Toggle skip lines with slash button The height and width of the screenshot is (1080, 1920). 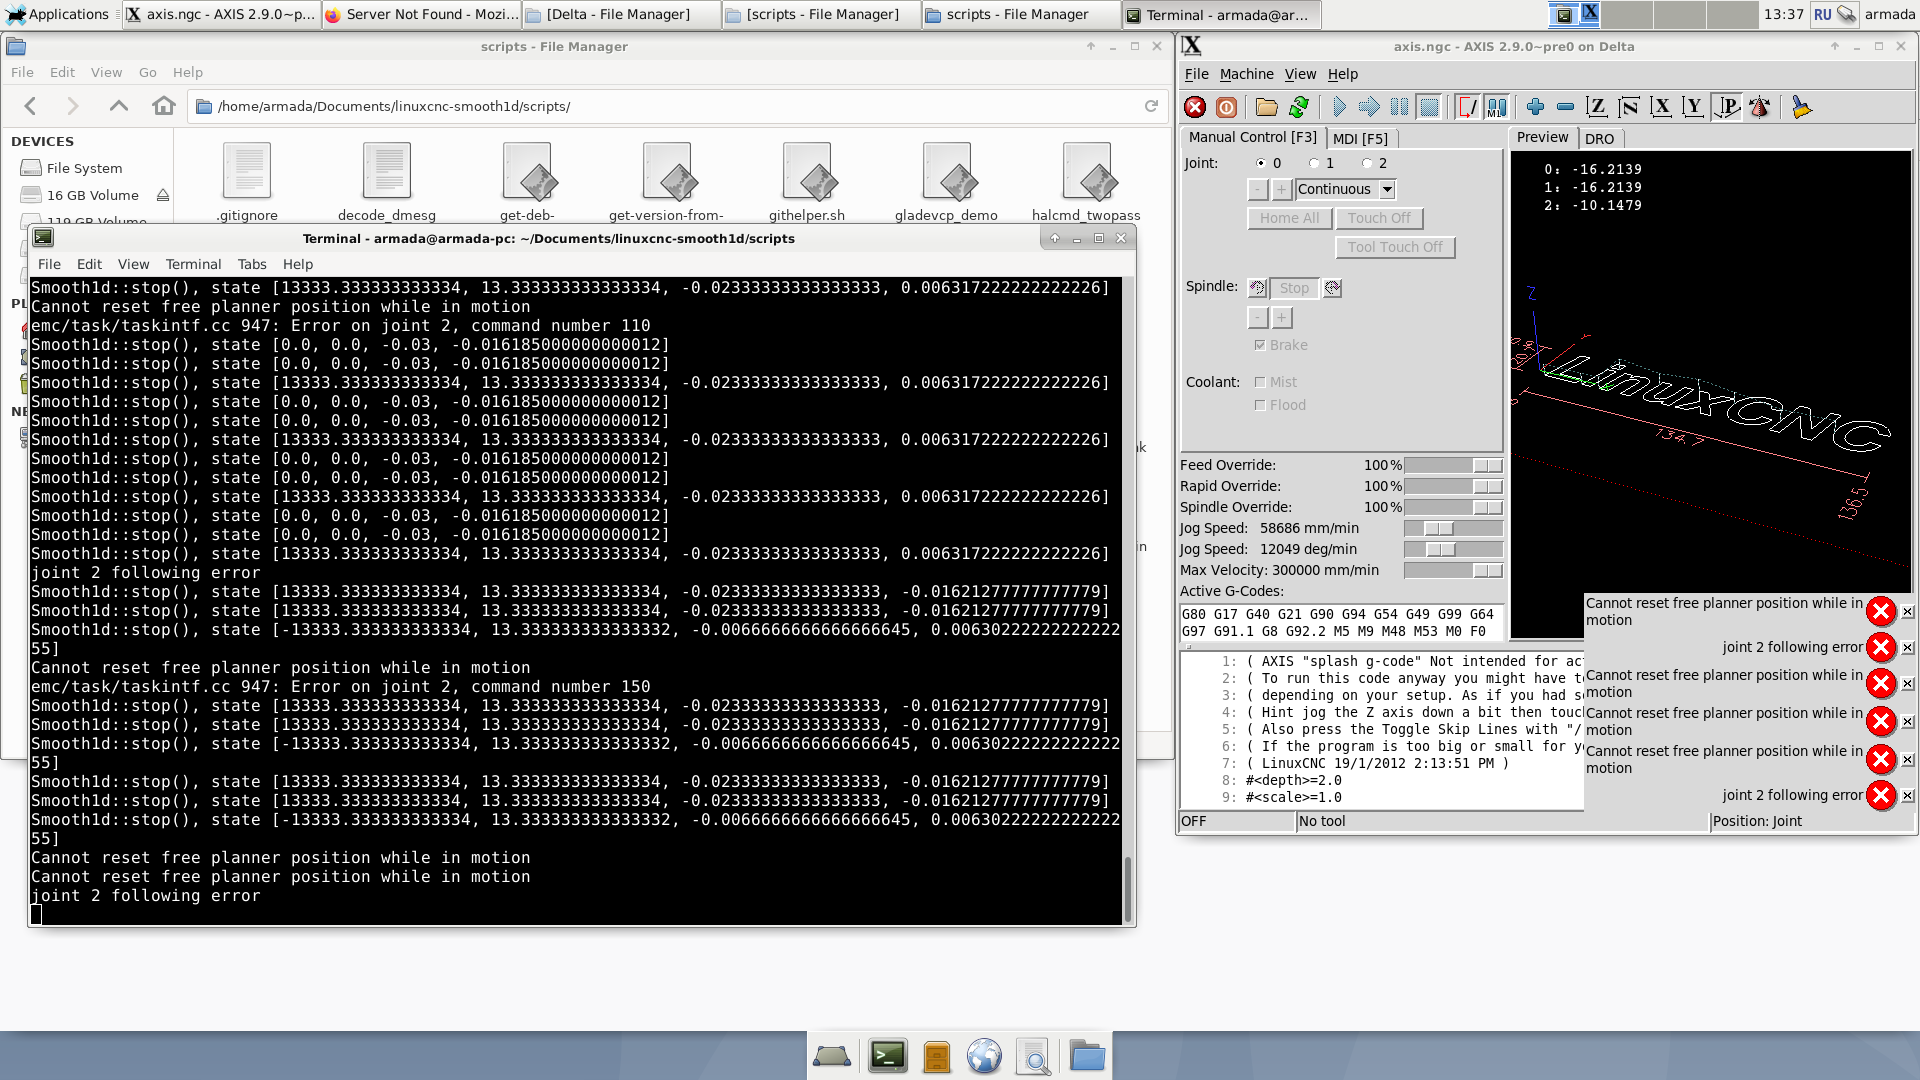pos(1467,107)
